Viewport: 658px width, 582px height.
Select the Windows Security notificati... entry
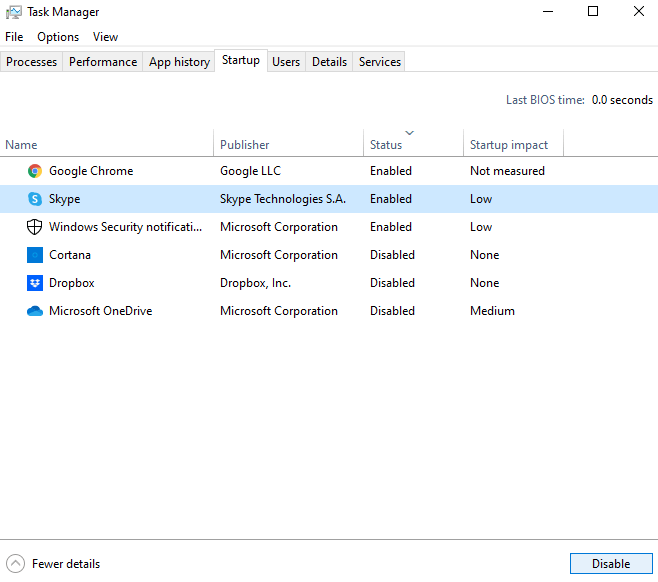pos(125,227)
